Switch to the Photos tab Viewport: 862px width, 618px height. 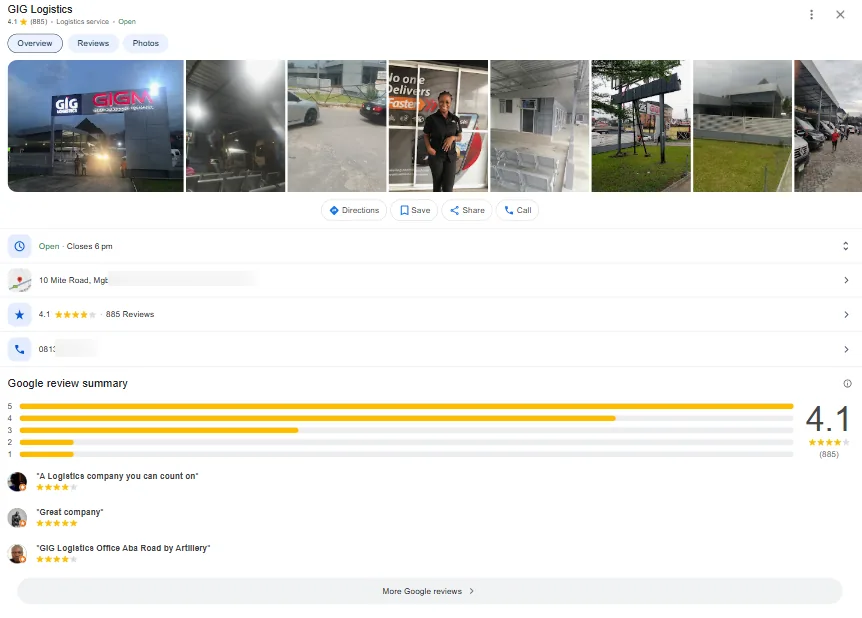pyautogui.click(x=146, y=43)
